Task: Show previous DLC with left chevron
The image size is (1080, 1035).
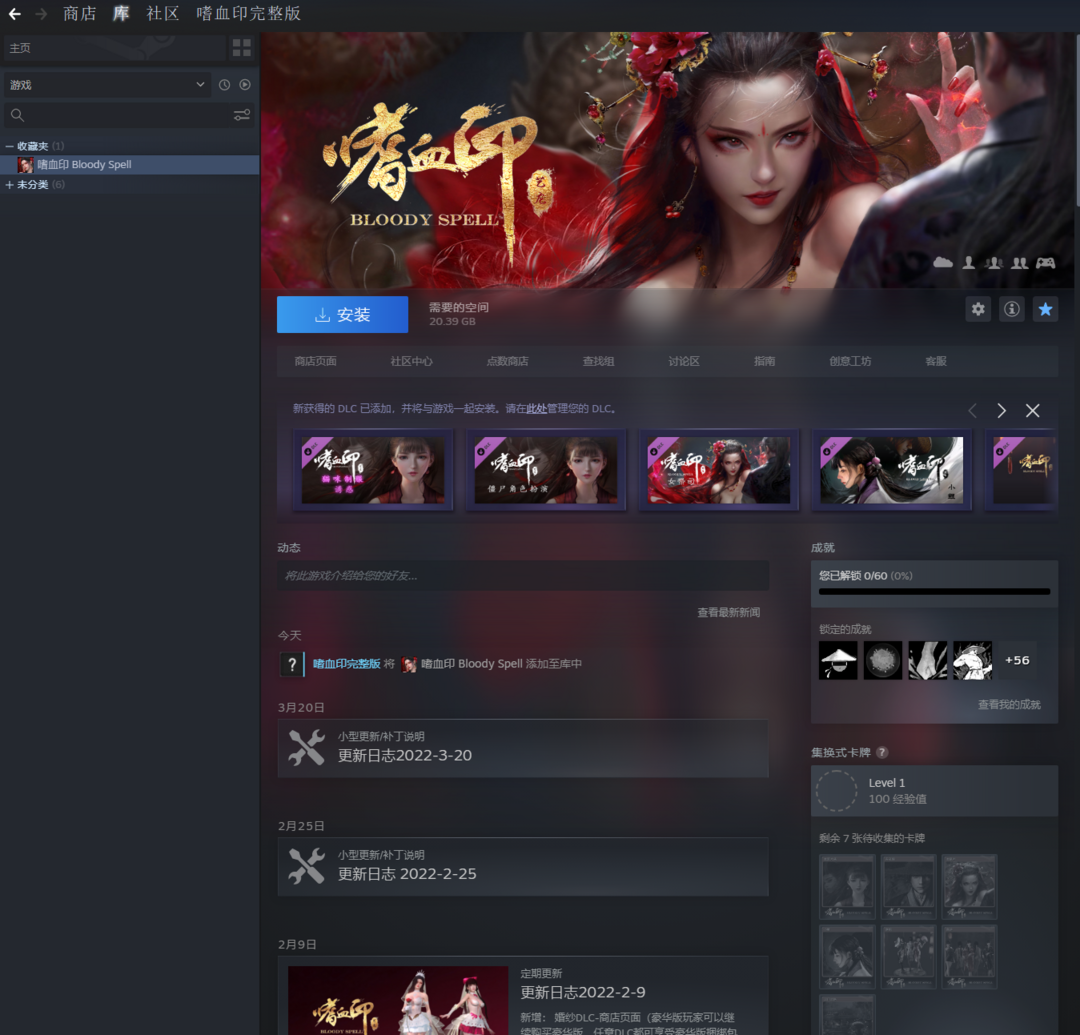Action: point(973,411)
